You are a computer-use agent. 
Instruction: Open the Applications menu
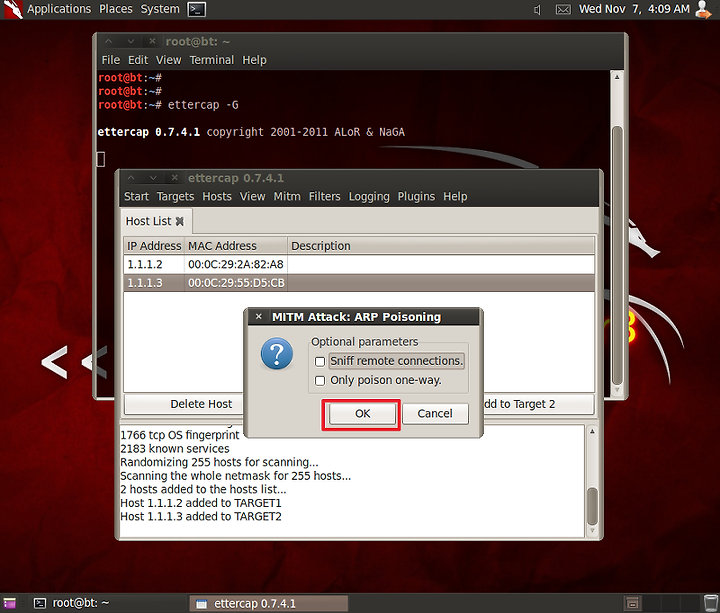[x=59, y=9]
